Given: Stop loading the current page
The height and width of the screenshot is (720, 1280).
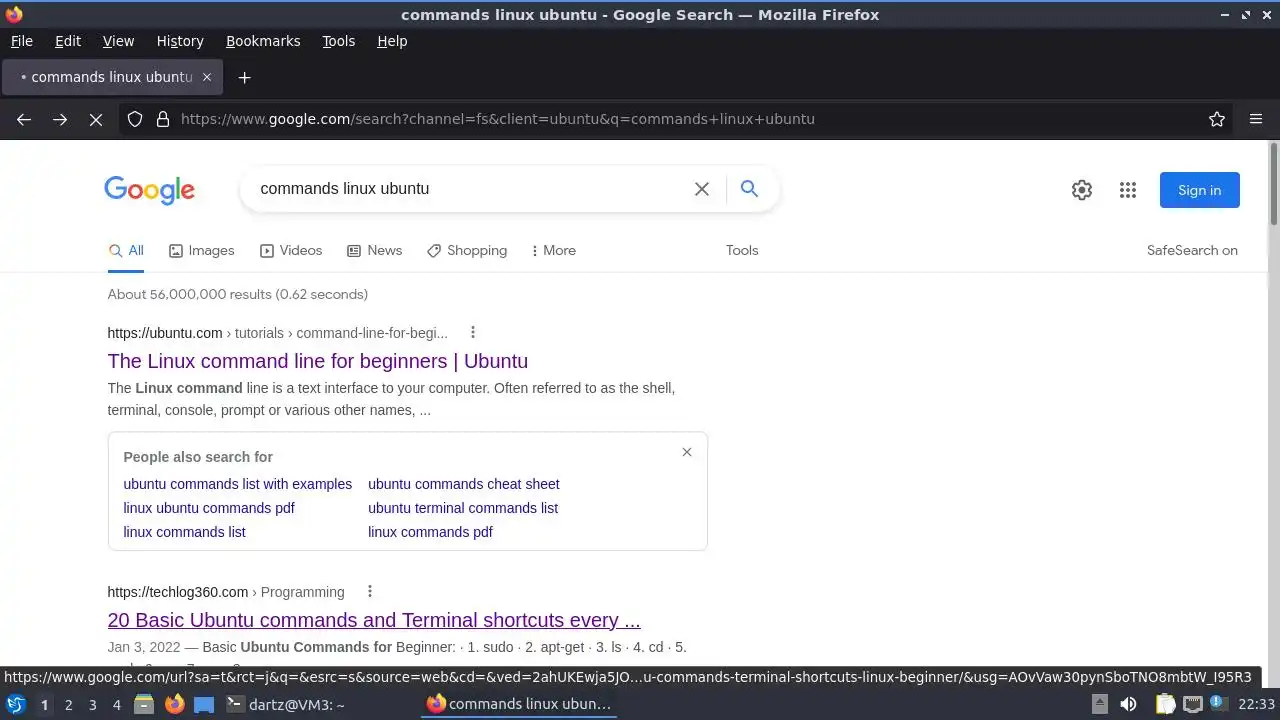Looking at the screenshot, I should click(x=96, y=119).
